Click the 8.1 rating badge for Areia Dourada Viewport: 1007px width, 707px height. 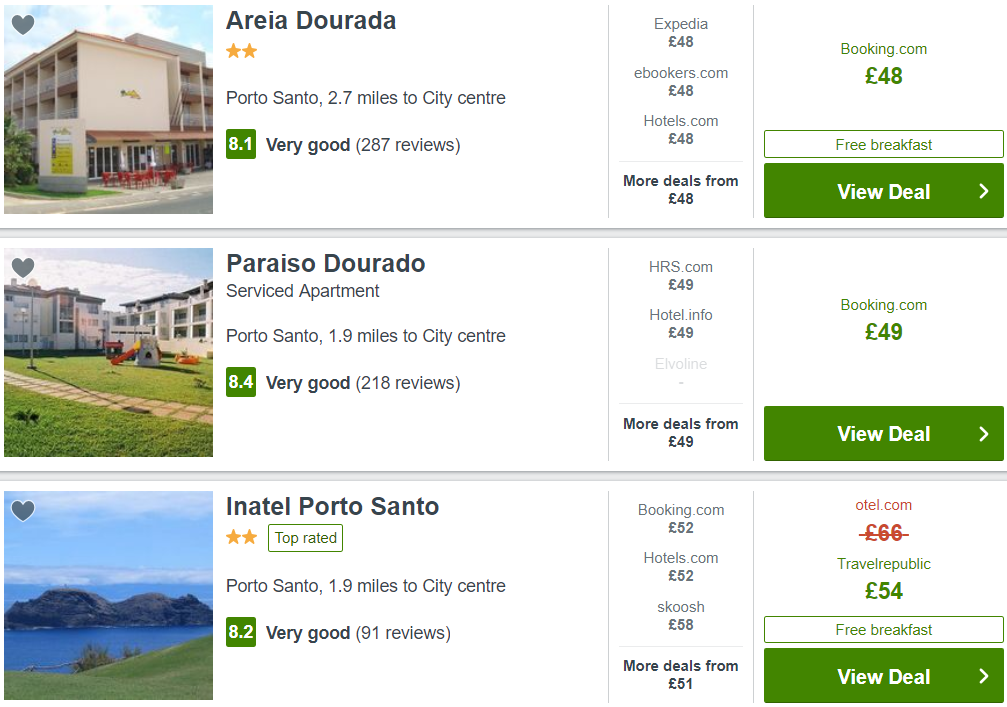point(241,144)
